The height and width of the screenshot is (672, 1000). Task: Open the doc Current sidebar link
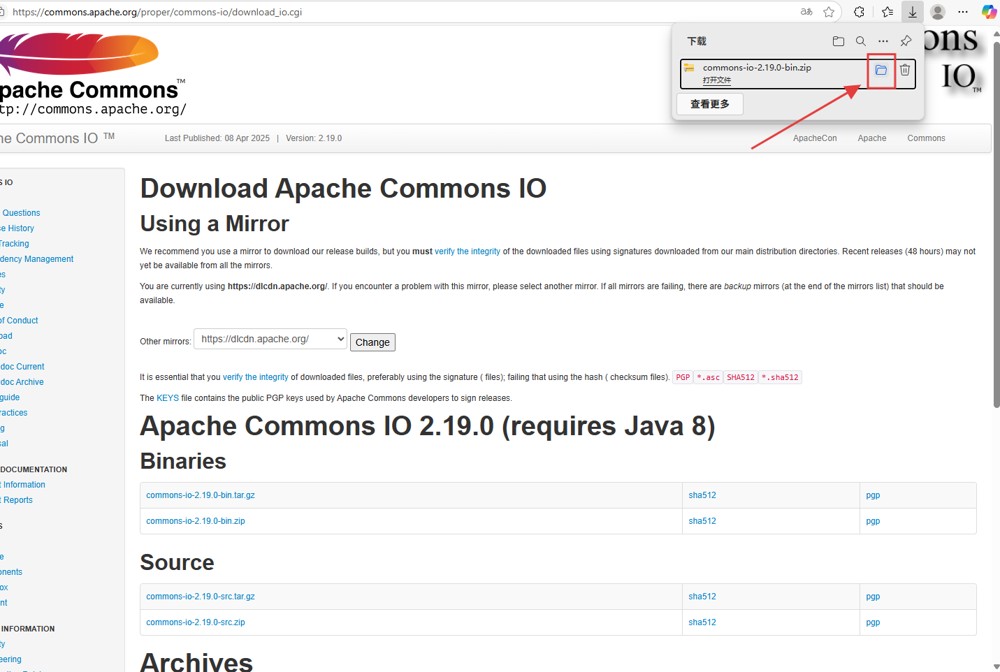point(22,367)
